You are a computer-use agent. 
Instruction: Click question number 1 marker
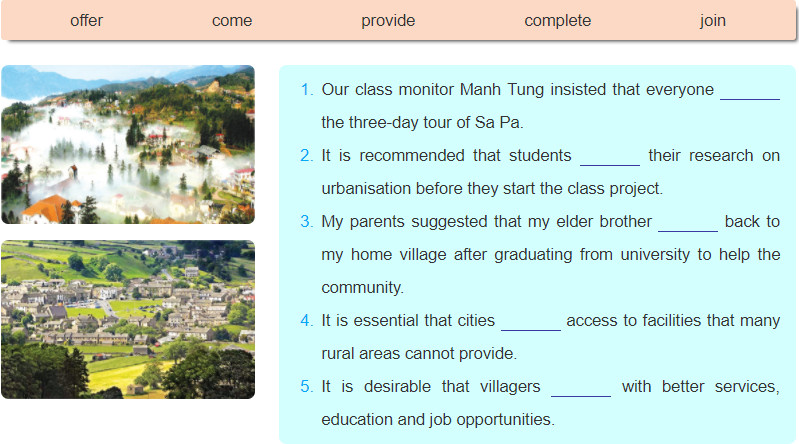(306, 90)
